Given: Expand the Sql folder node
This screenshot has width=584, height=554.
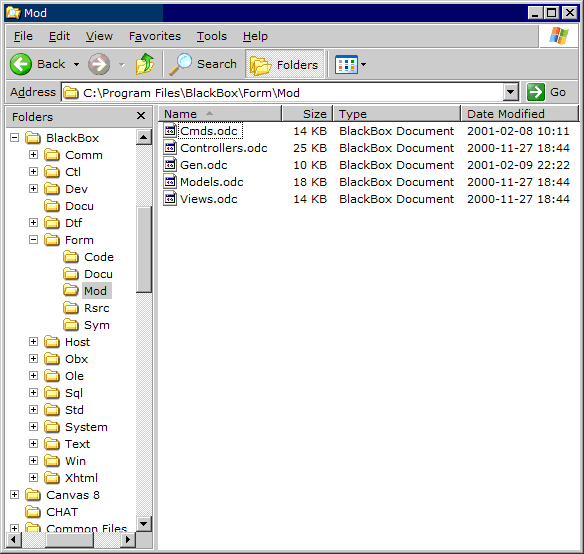Looking at the screenshot, I should point(34,393).
